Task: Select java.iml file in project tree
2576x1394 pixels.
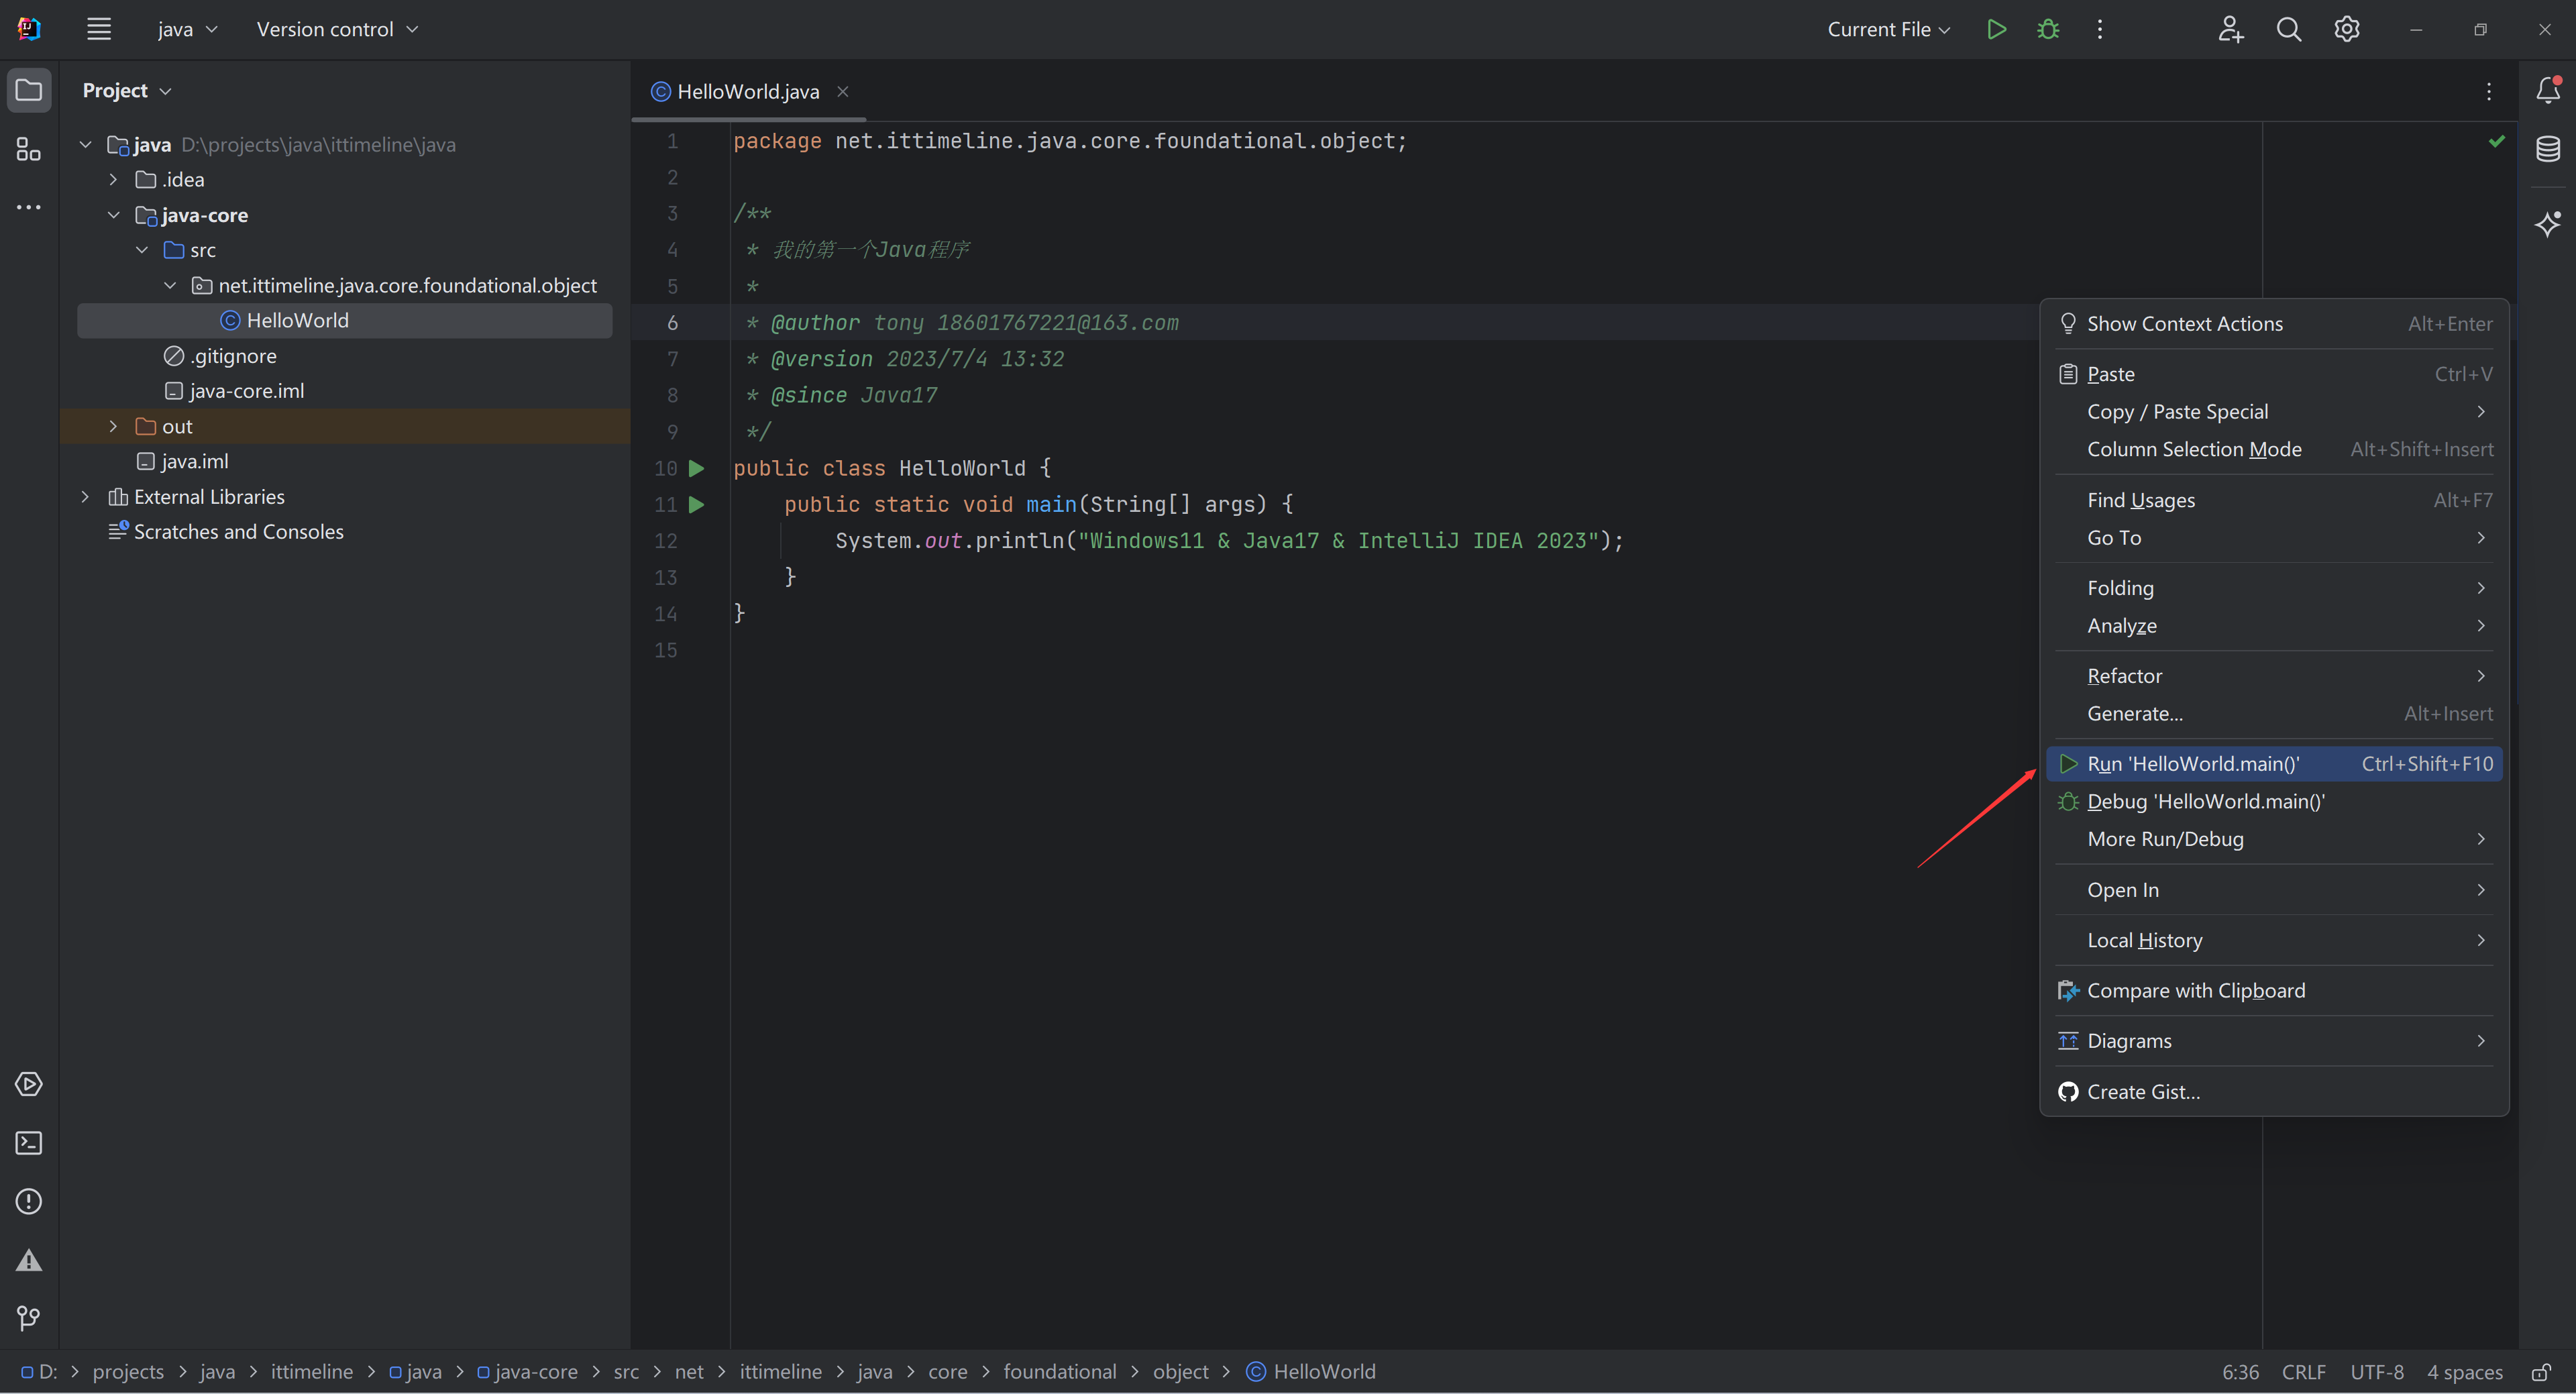Action: pyautogui.click(x=182, y=461)
